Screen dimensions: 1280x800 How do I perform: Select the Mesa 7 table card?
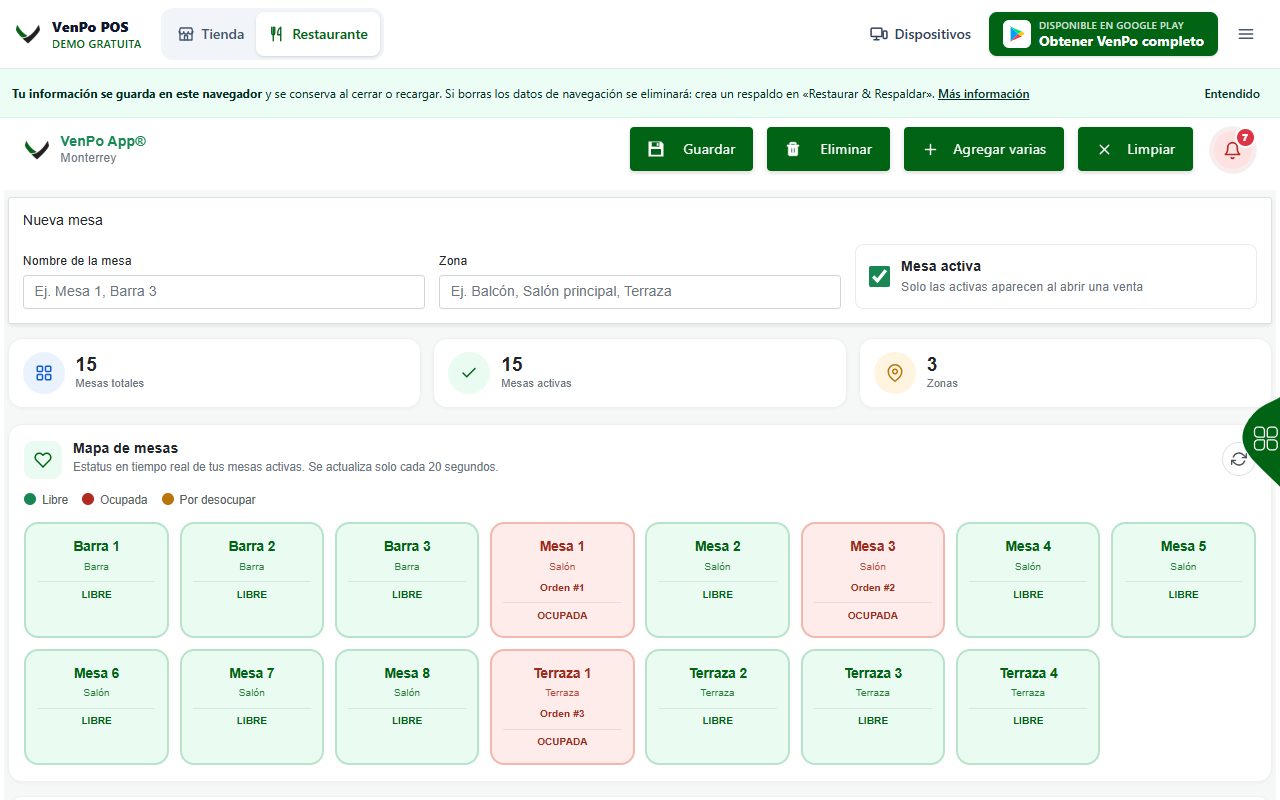tap(252, 707)
